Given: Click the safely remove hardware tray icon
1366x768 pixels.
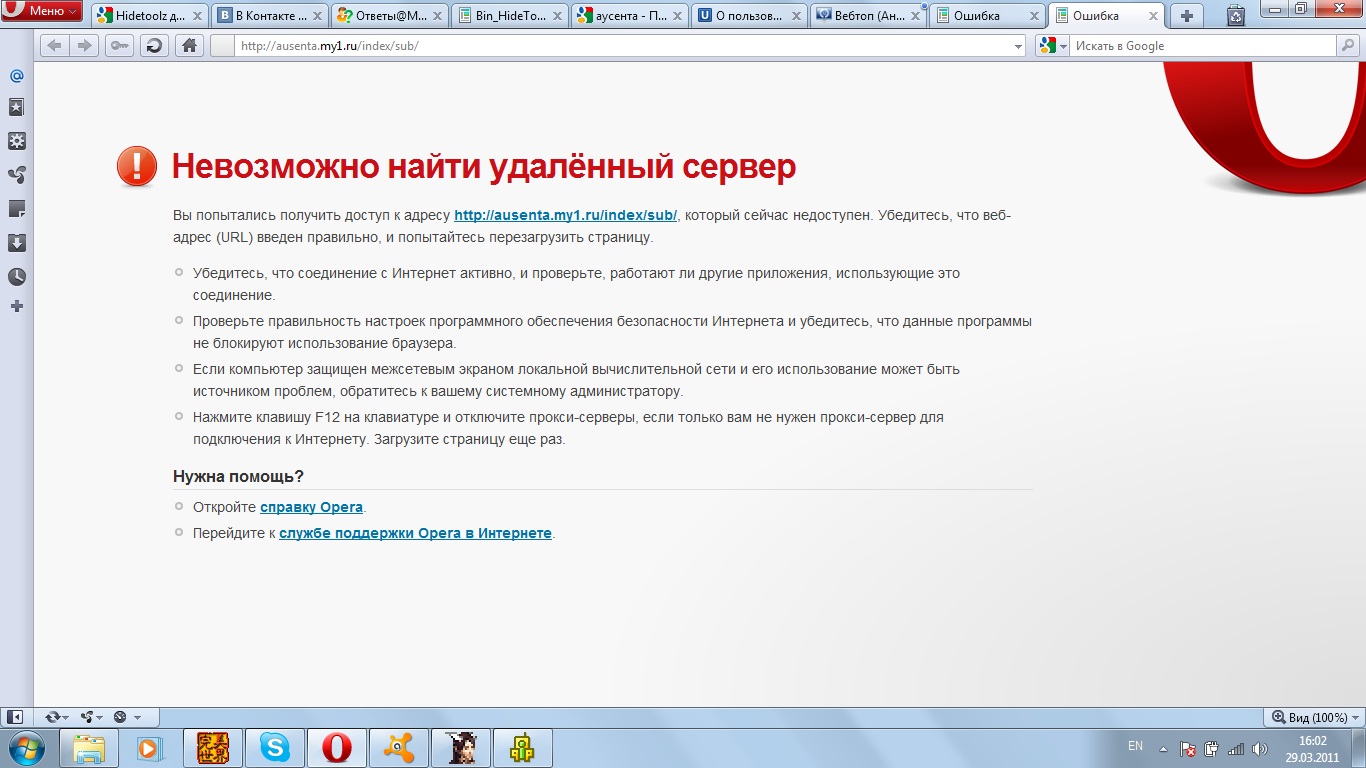Looking at the screenshot, I should pos(1212,748).
